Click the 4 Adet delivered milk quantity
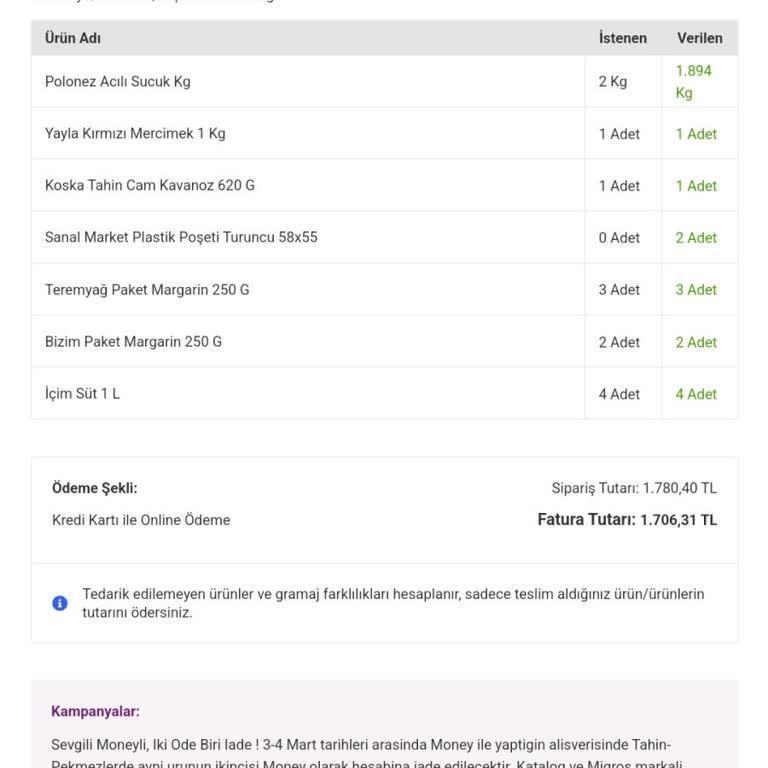768x768 pixels. click(x=696, y=394)
